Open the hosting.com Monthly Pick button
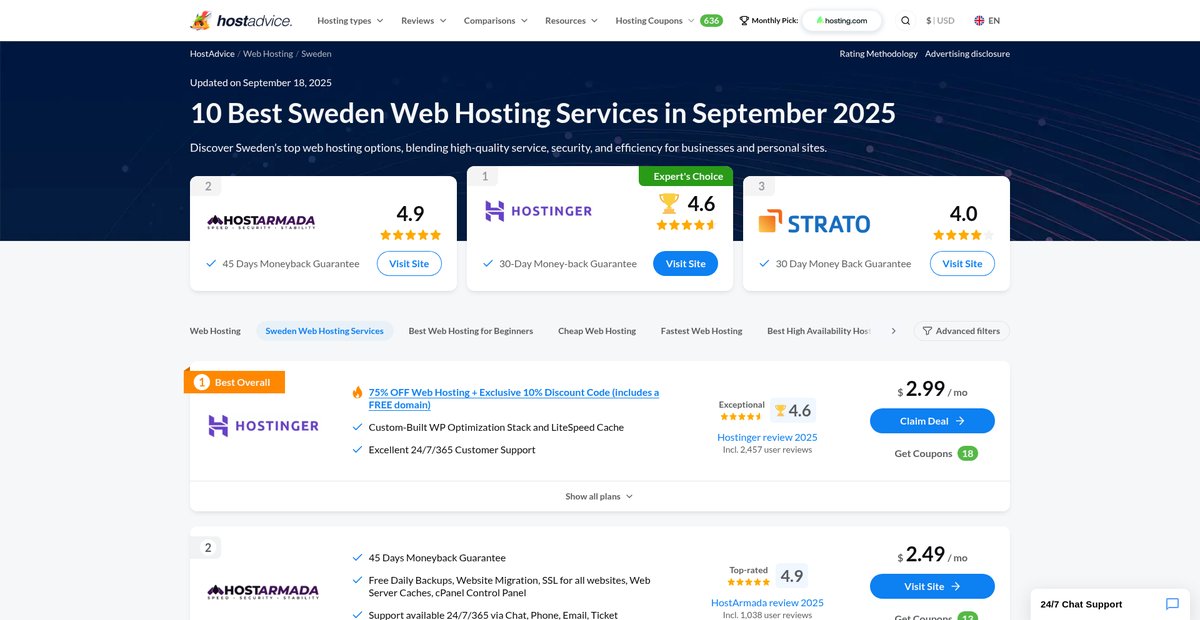This screenshot has height=620, width=1200. [842, 20]
